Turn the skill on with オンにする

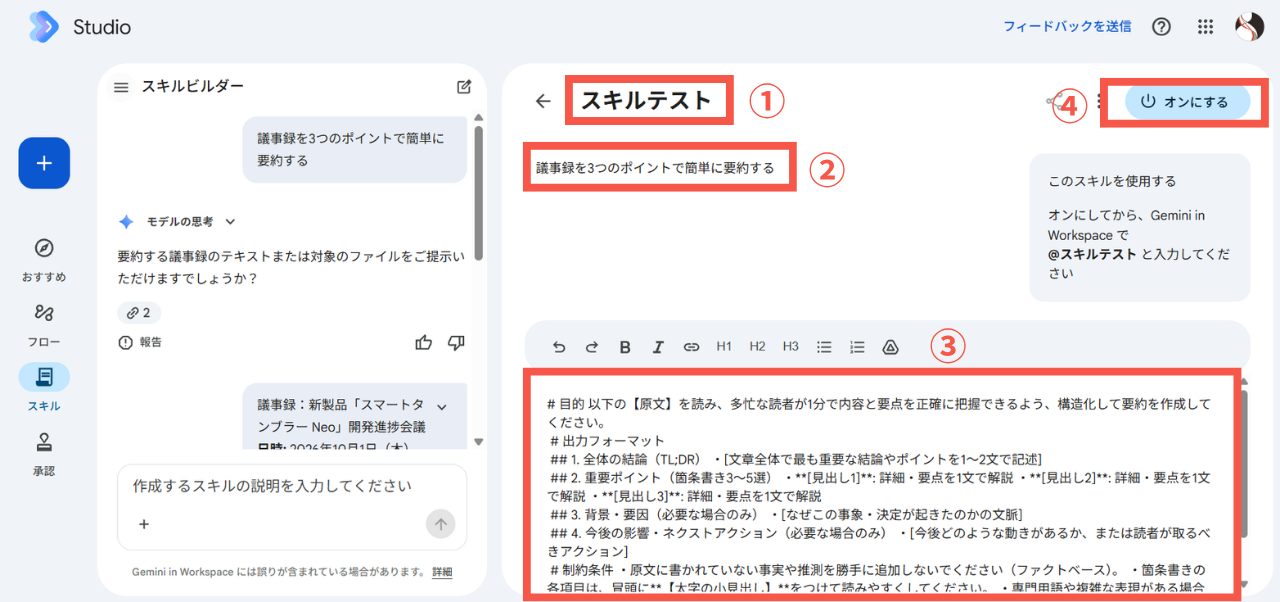pos(1187,102)
